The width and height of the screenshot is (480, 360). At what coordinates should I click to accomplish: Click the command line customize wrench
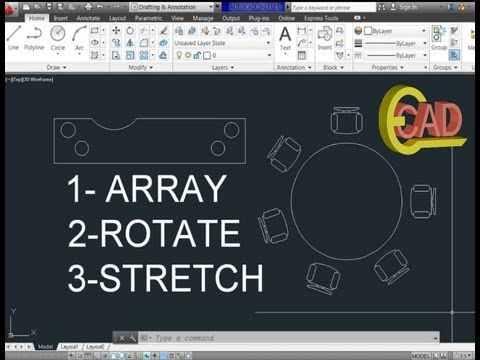click(132, 338)
